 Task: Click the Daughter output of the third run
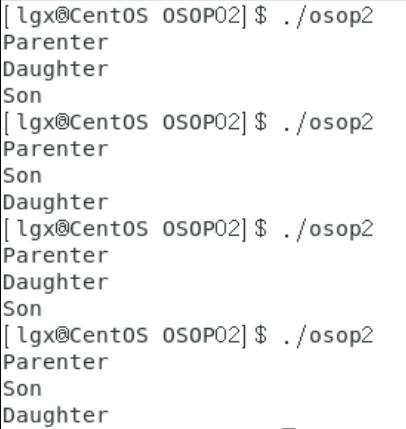tap(56, 283)
